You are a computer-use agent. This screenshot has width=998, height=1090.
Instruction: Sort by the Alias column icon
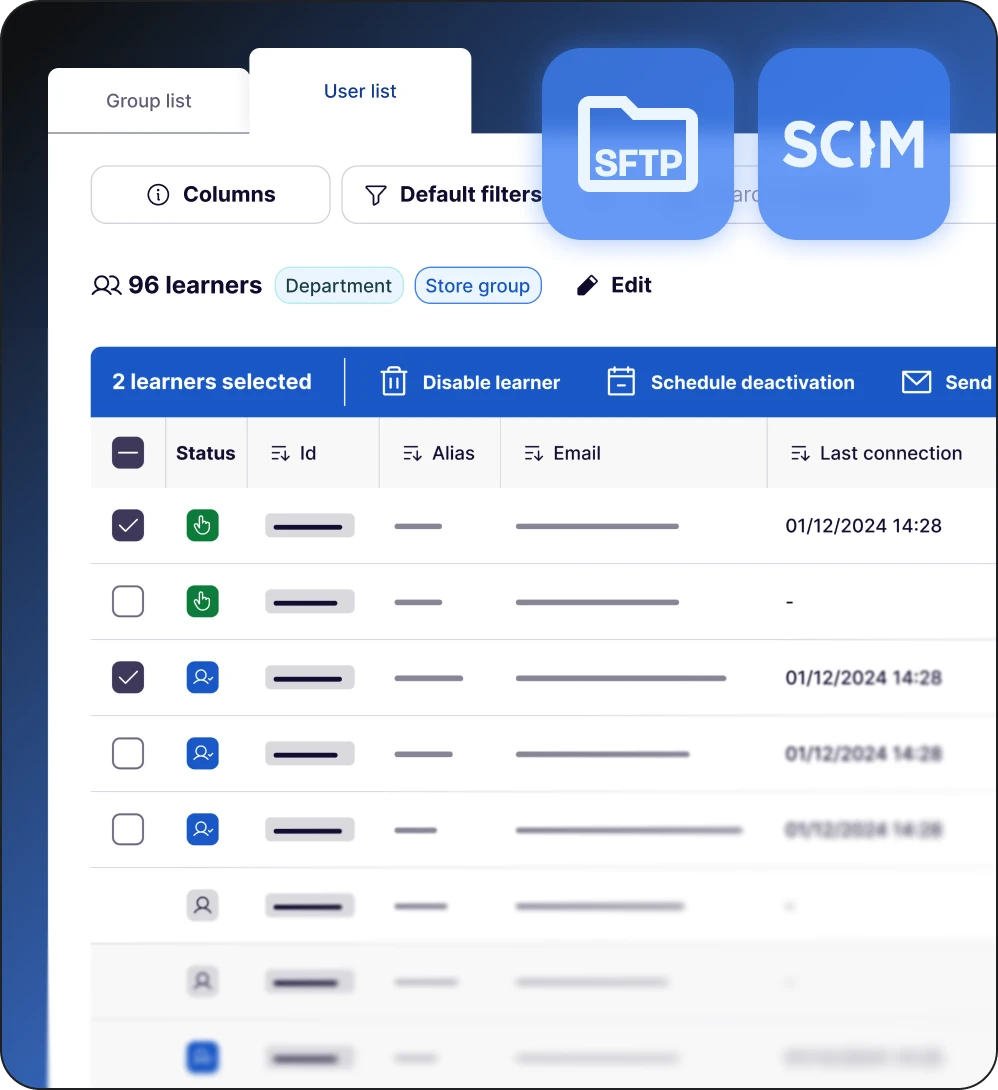pyautogui.click(x=412, y=454)
